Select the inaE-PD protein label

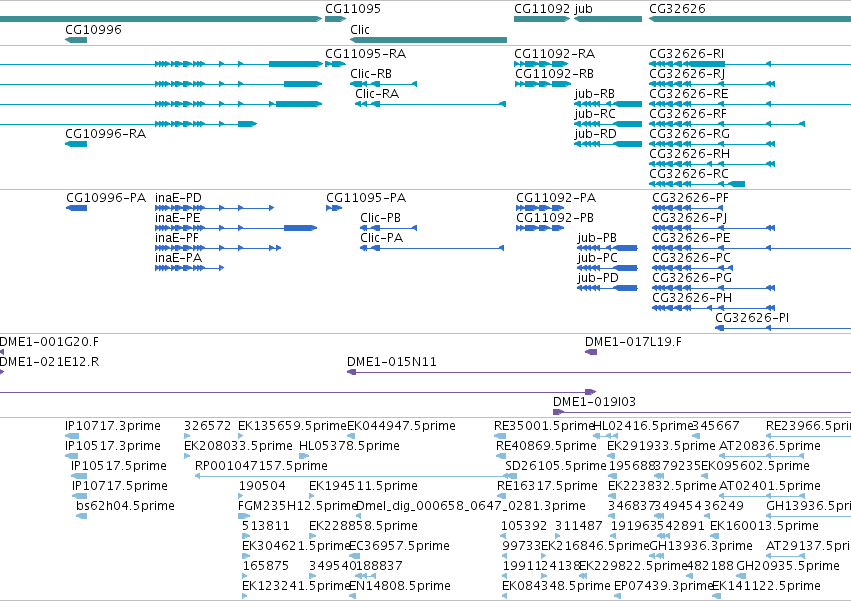point(178,198)
